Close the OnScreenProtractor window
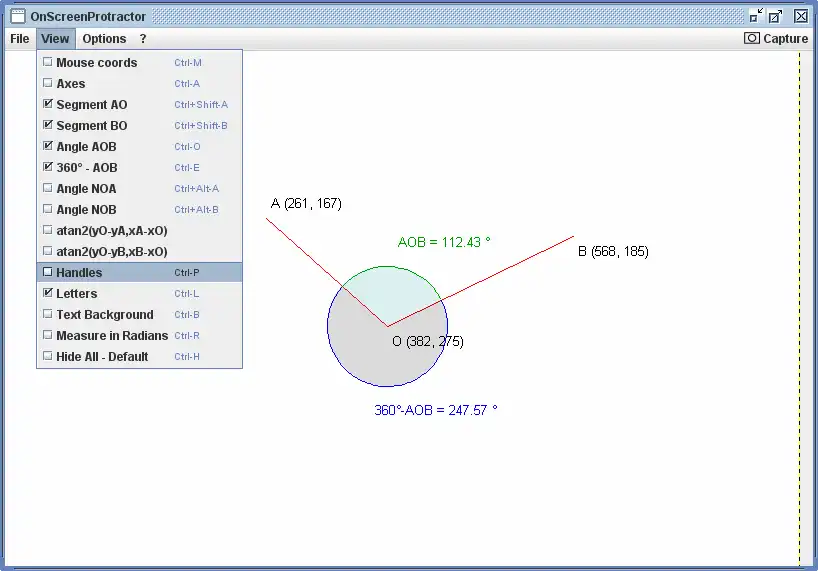This screenshot has height=571, width=818. [x=801, y=16]
